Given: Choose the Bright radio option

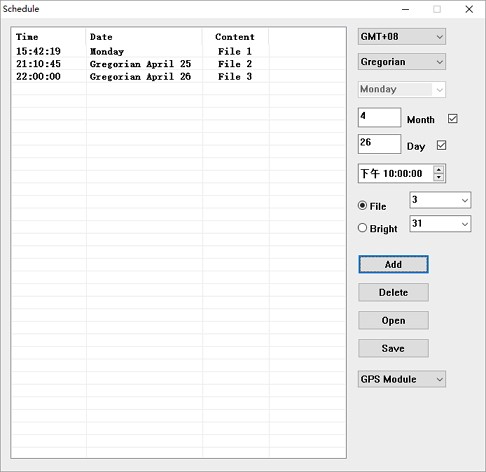Looking at the screenshot, I should click(362, 228).
